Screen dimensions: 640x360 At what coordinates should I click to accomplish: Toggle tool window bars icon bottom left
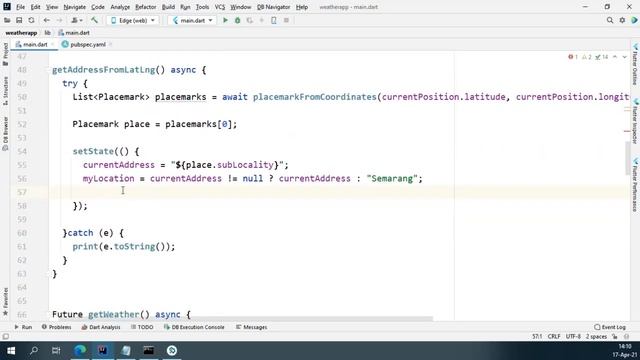pos(5,337)
